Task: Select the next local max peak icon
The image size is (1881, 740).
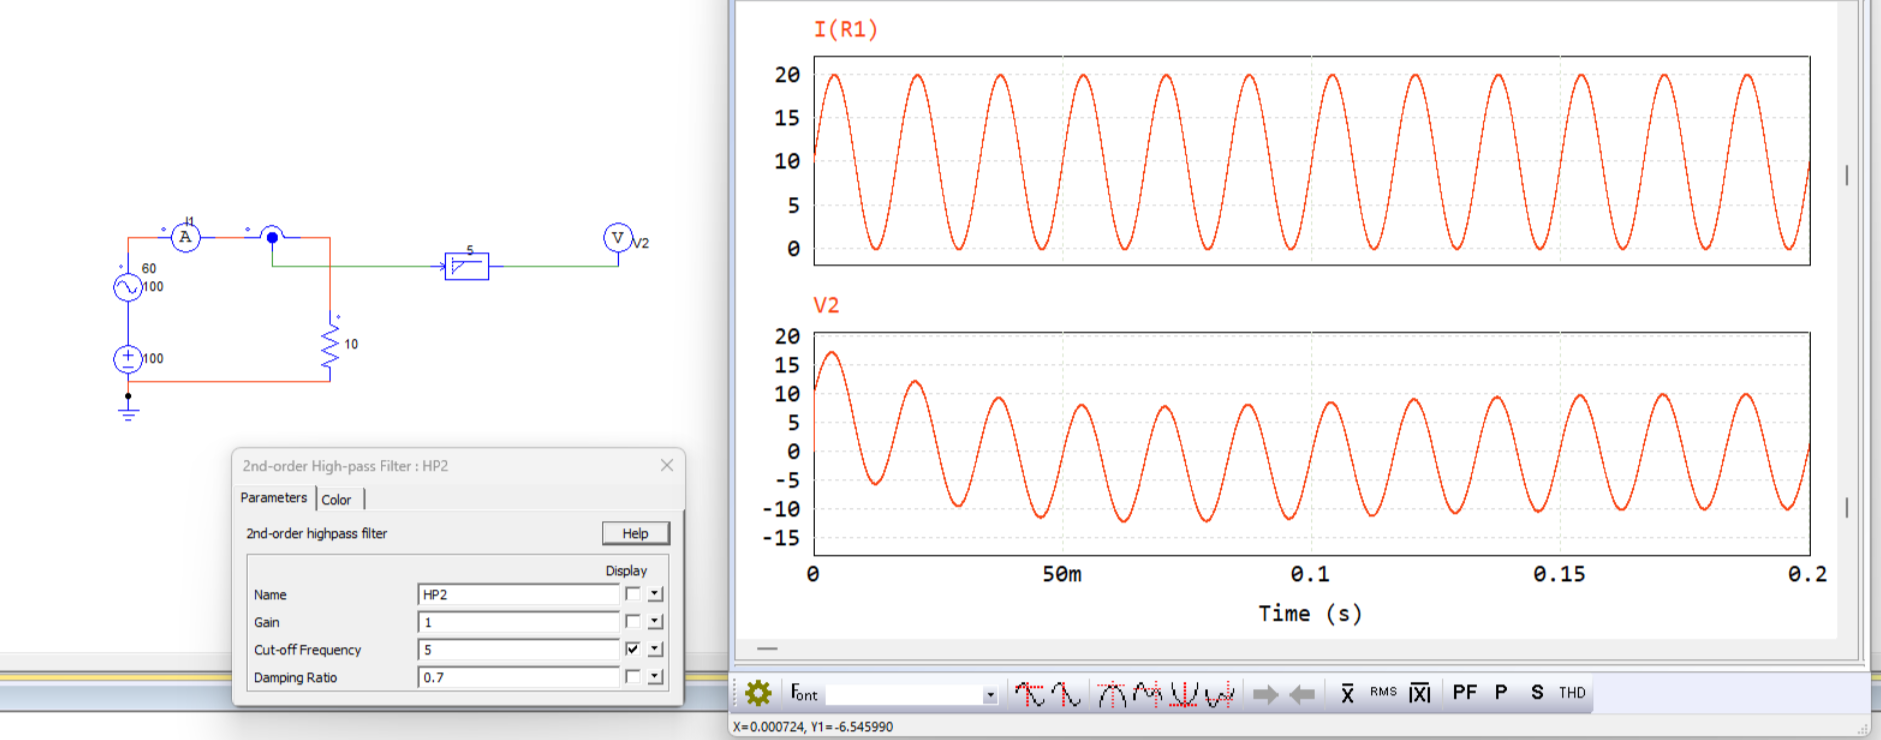Action: pyautogui.click(x=1112, y=694)
